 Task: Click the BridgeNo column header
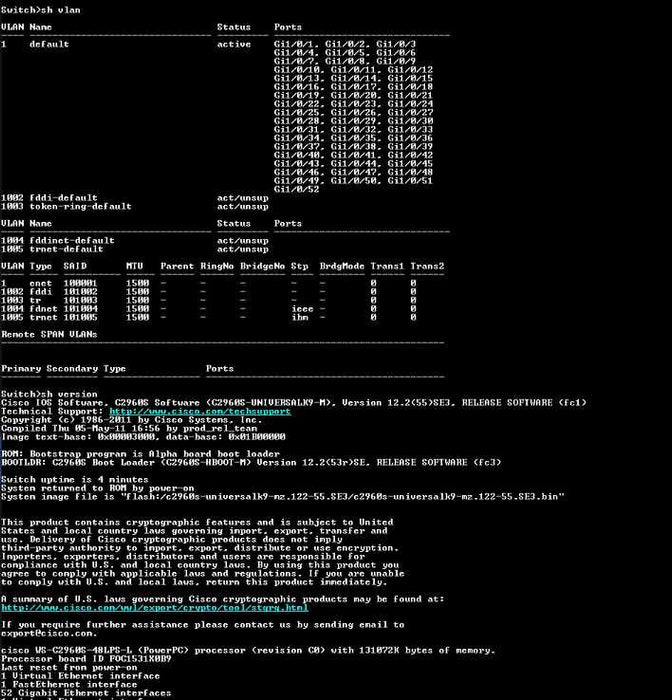[x=263, y=266]
